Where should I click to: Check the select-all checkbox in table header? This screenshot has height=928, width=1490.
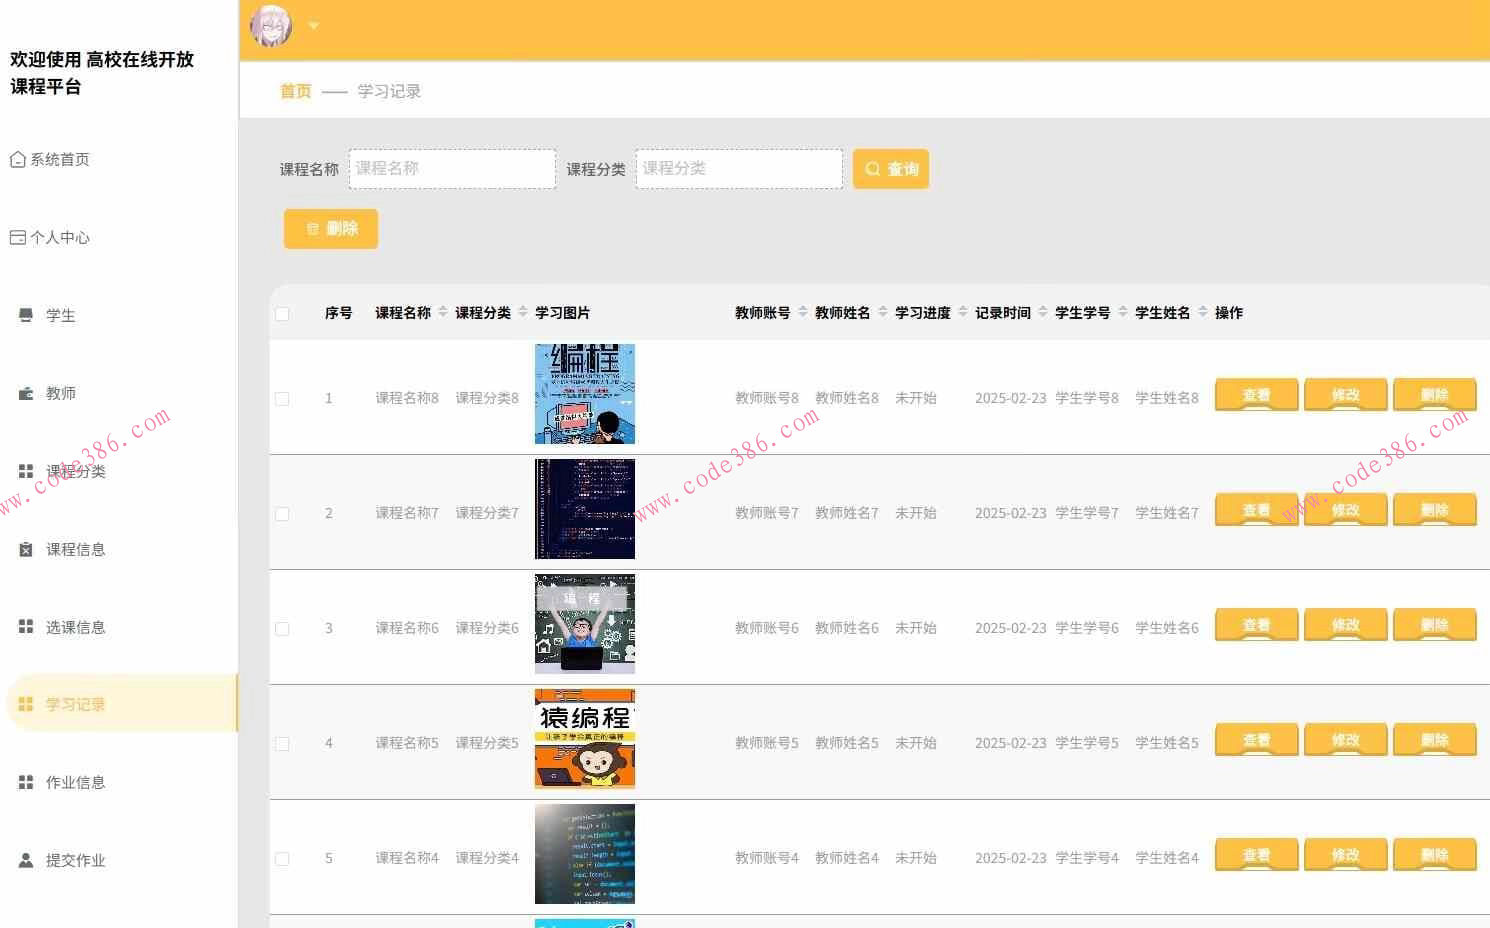(x=282, y=313)
